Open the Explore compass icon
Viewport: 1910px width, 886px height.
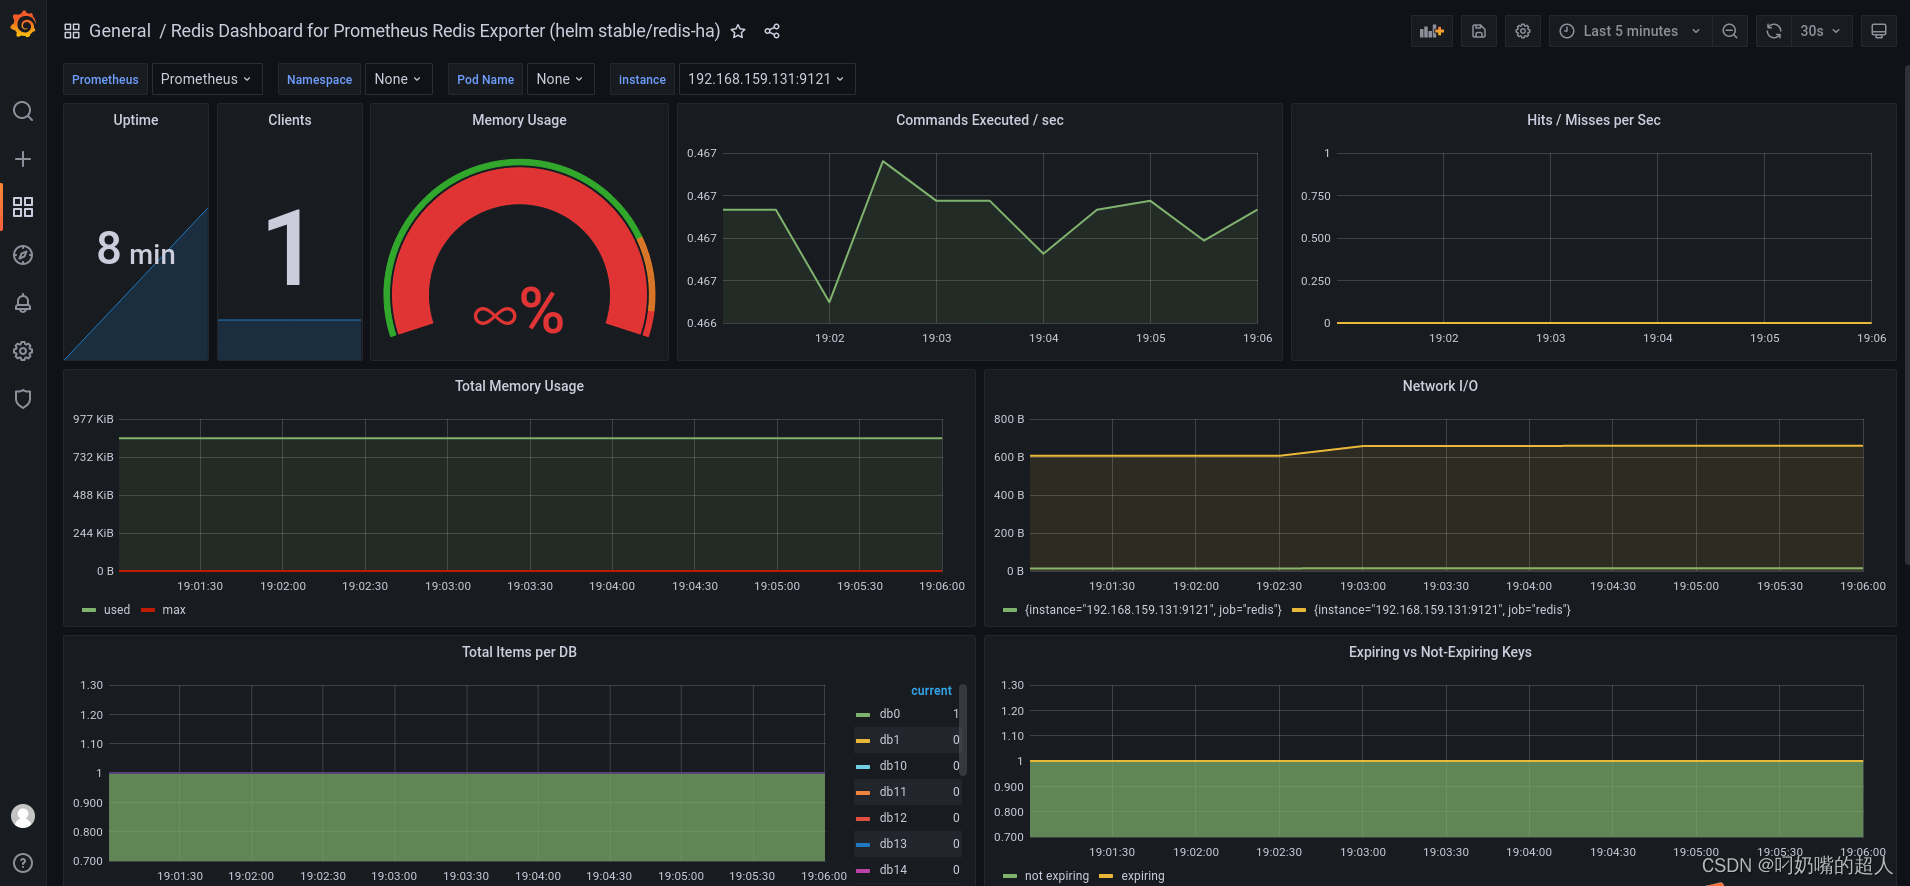pos(23,255)
